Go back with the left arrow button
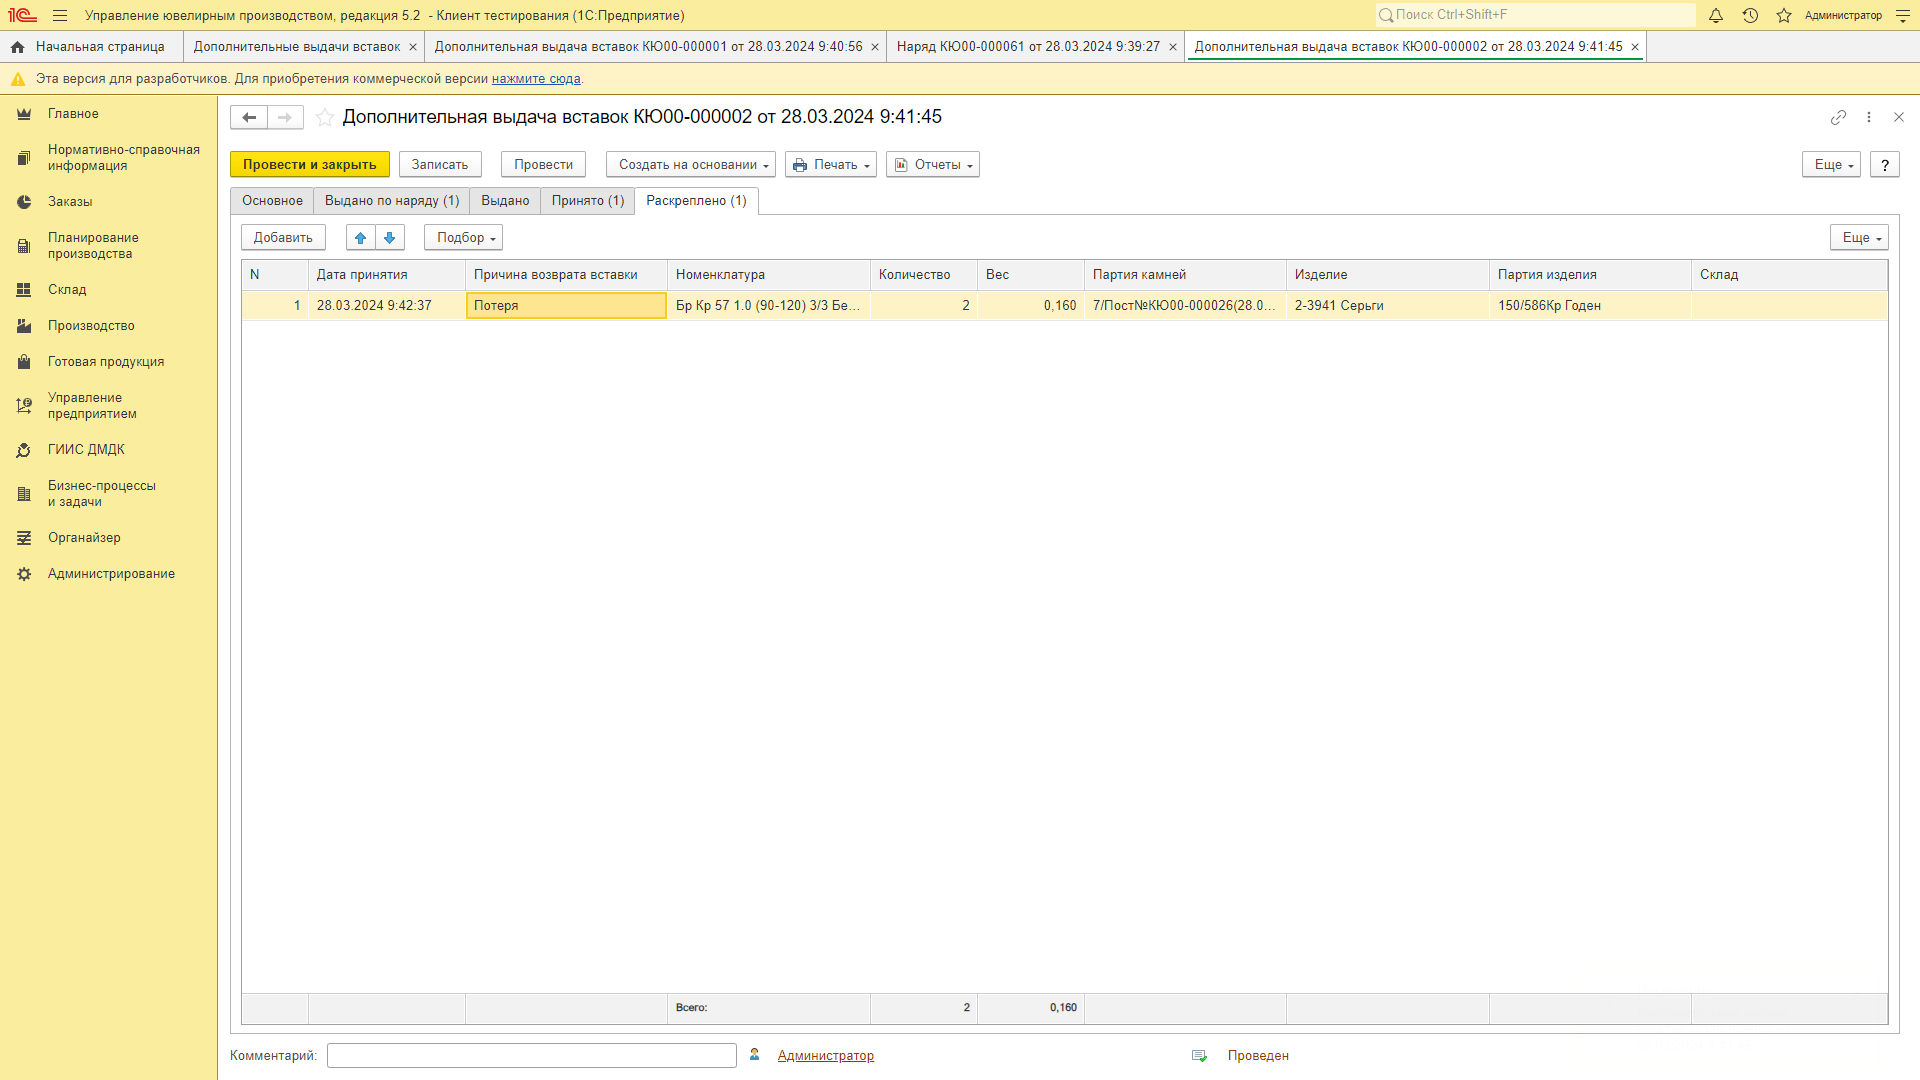Image resolution: width=1920 pixels, height=1080 pixels. click(x=249, y=117)
